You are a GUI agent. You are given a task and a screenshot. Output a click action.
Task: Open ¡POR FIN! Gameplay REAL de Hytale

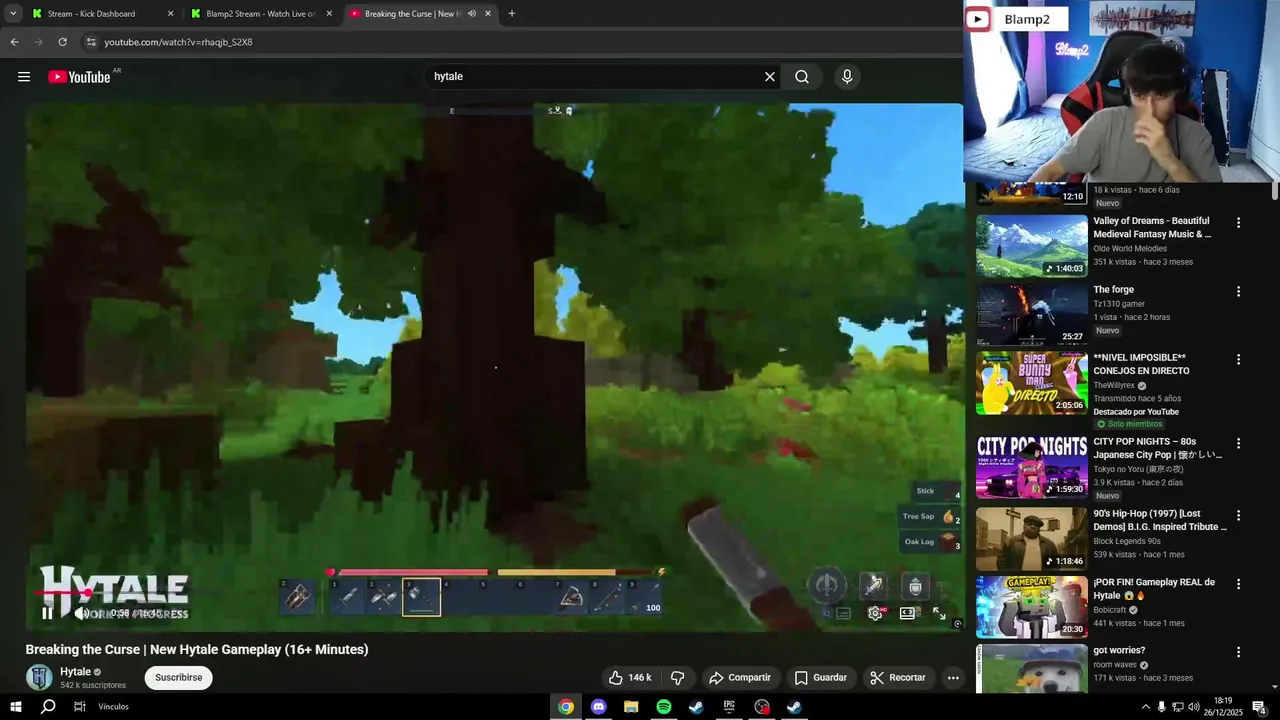tap(1154, 589)
